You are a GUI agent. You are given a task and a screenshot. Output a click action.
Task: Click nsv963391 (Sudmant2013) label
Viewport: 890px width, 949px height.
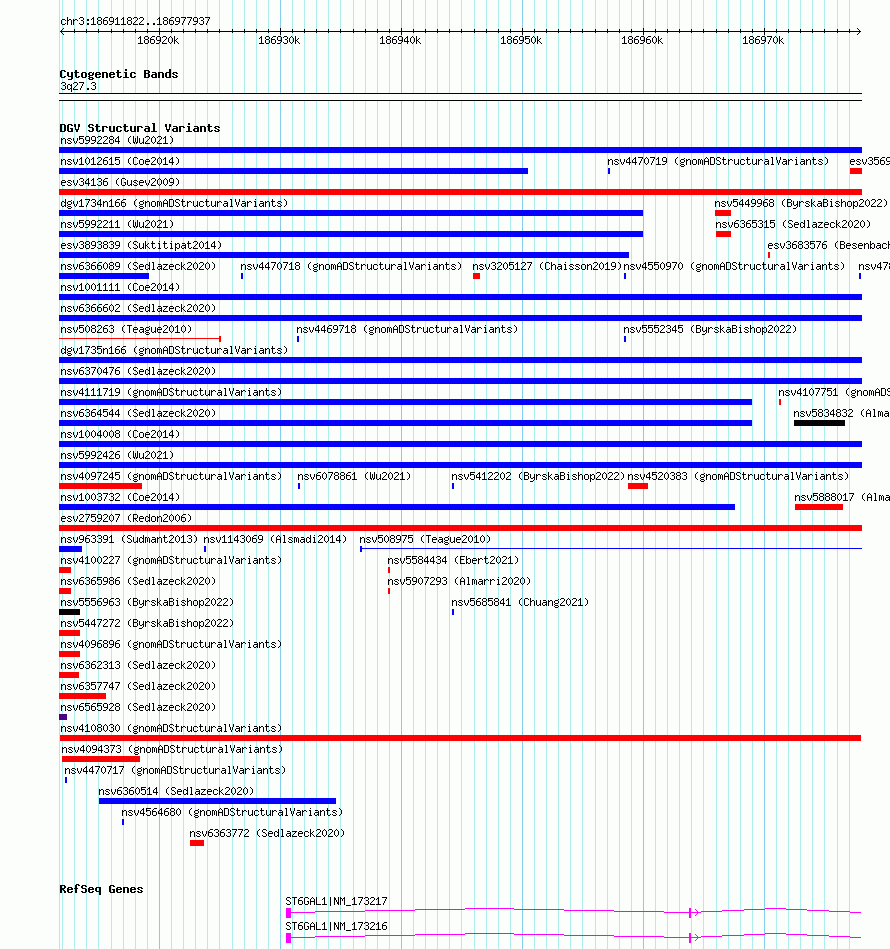[x=129, y=539]
